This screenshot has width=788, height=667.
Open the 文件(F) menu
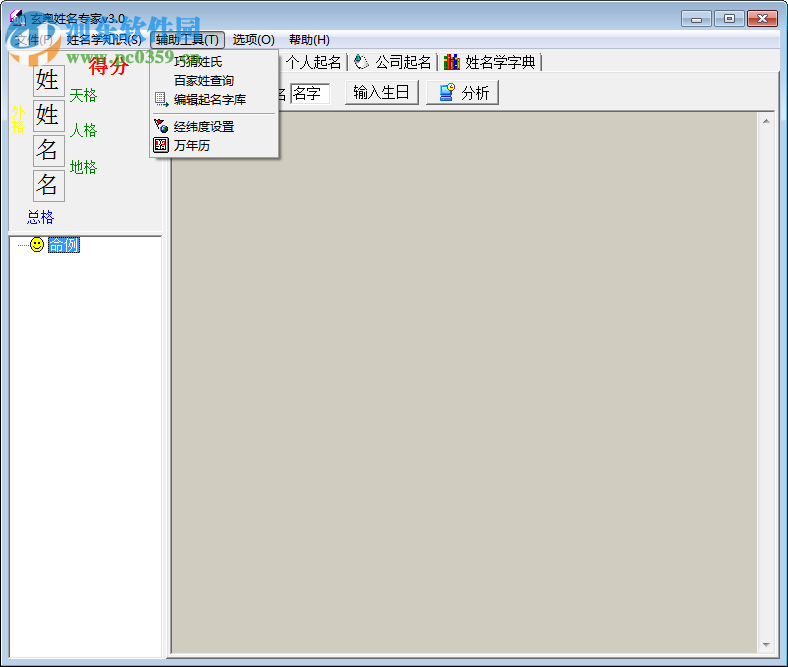click(34, 40)
